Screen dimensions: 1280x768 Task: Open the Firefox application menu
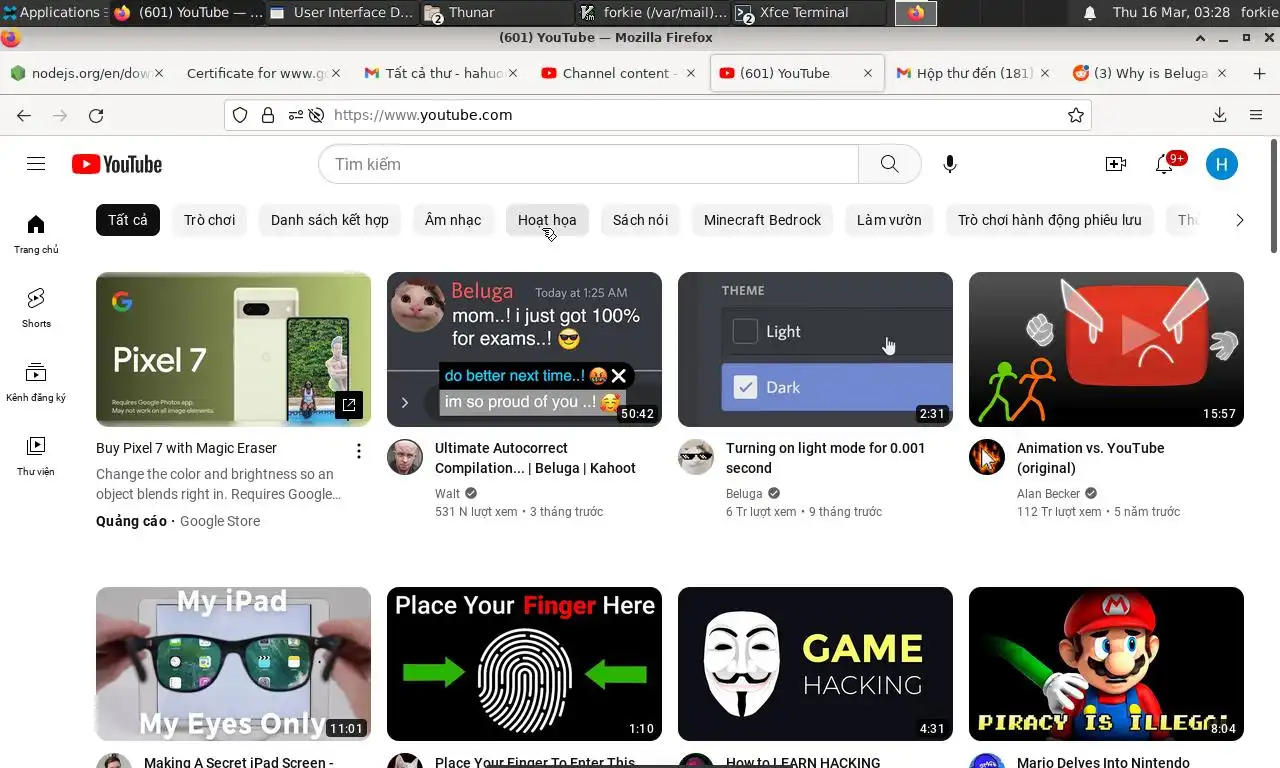[1256, 115]
